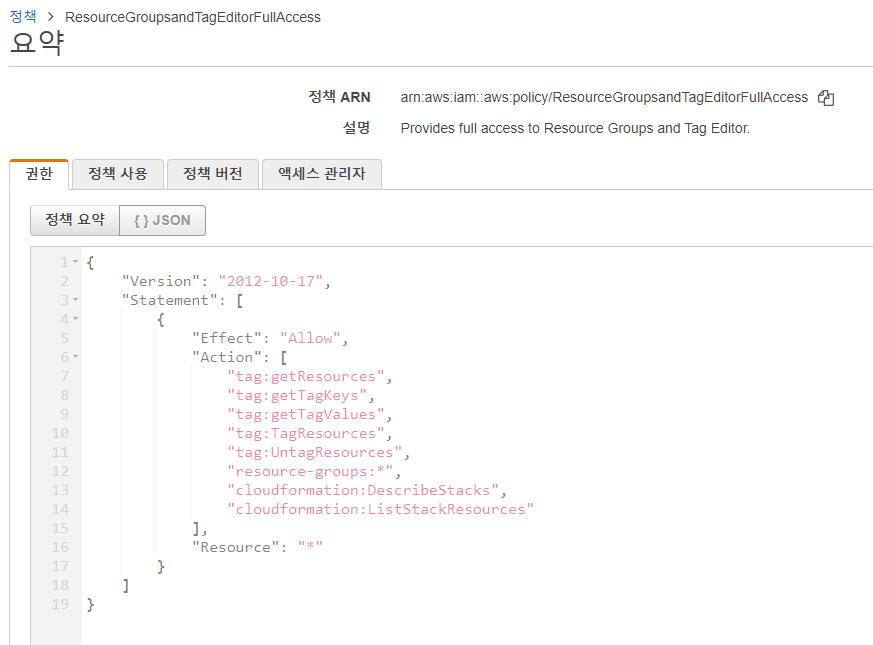Click the "Statement" key in the JSON
This screenshot has height=645, width=873.
(x=170, y=300)
